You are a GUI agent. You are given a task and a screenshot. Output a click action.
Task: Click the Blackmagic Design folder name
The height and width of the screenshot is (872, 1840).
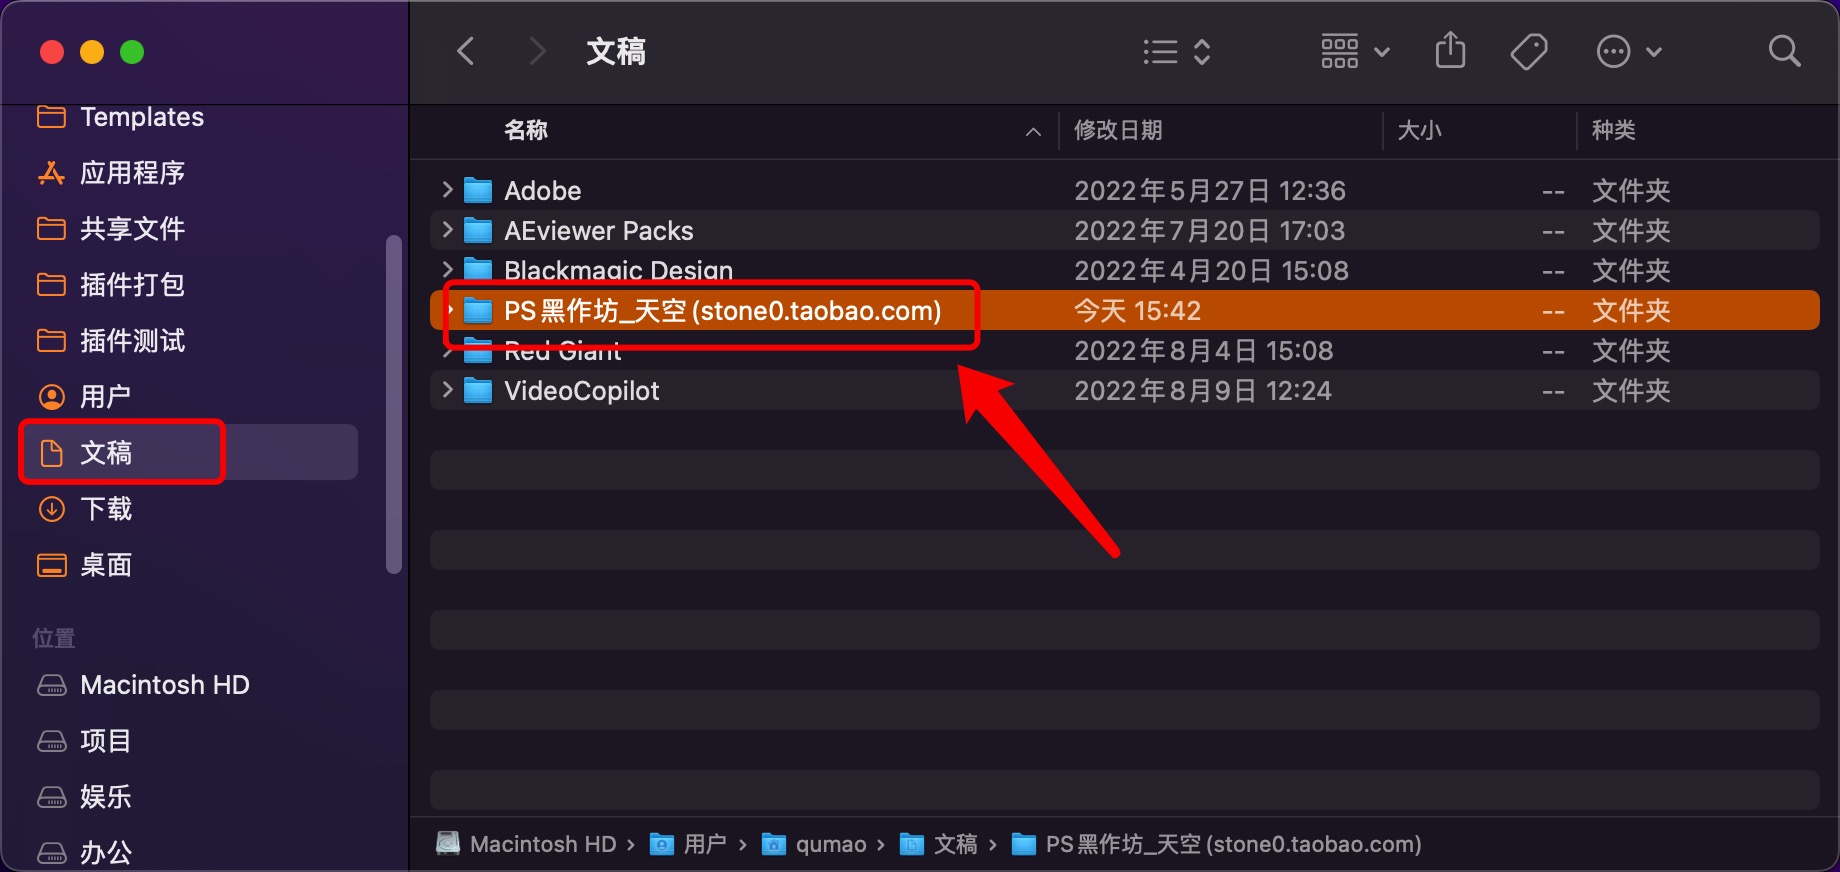point(618,270)
